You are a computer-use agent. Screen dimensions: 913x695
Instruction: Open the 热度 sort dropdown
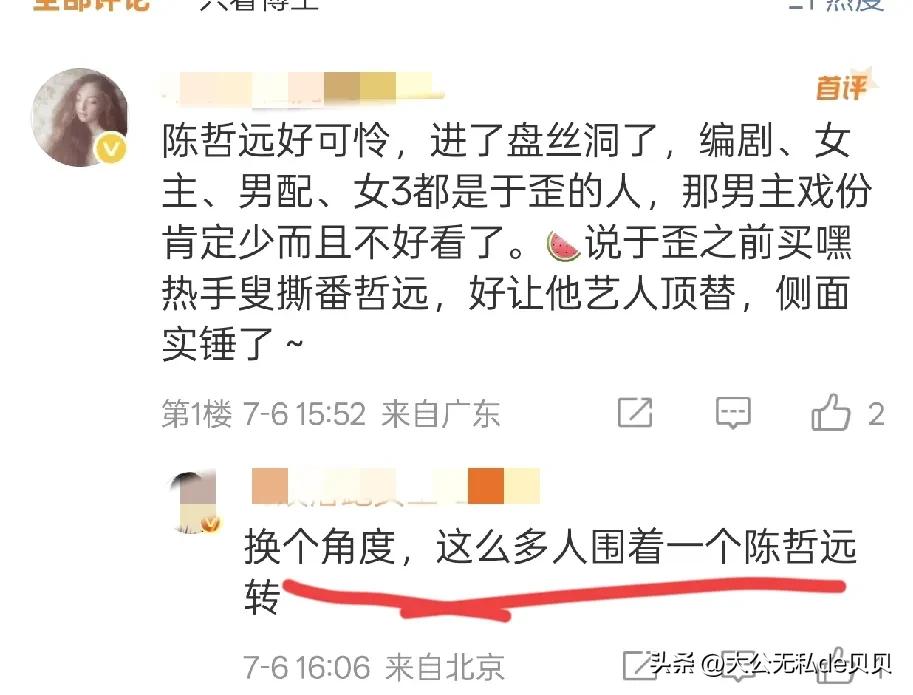pos(836,5)
